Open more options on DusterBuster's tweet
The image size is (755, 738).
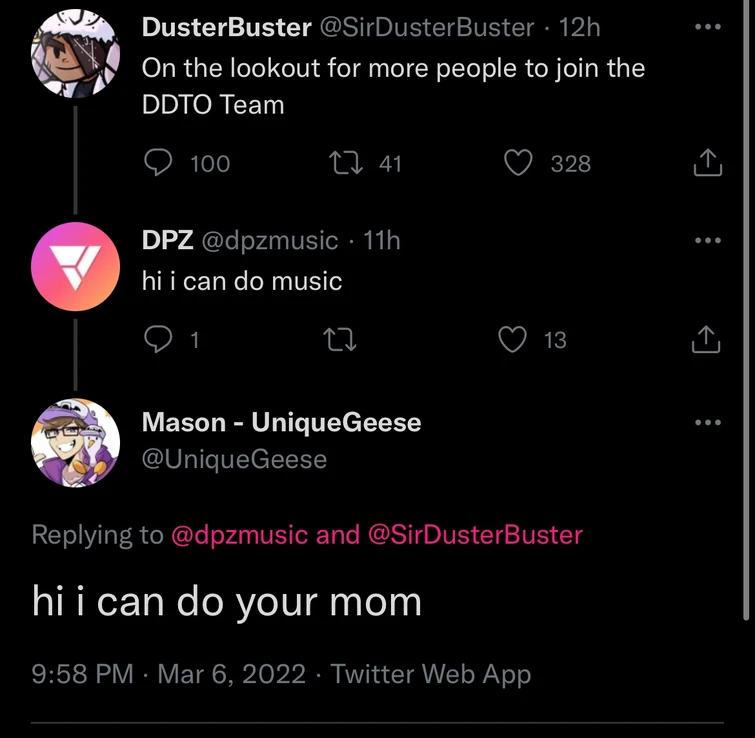tap(706, 27)
